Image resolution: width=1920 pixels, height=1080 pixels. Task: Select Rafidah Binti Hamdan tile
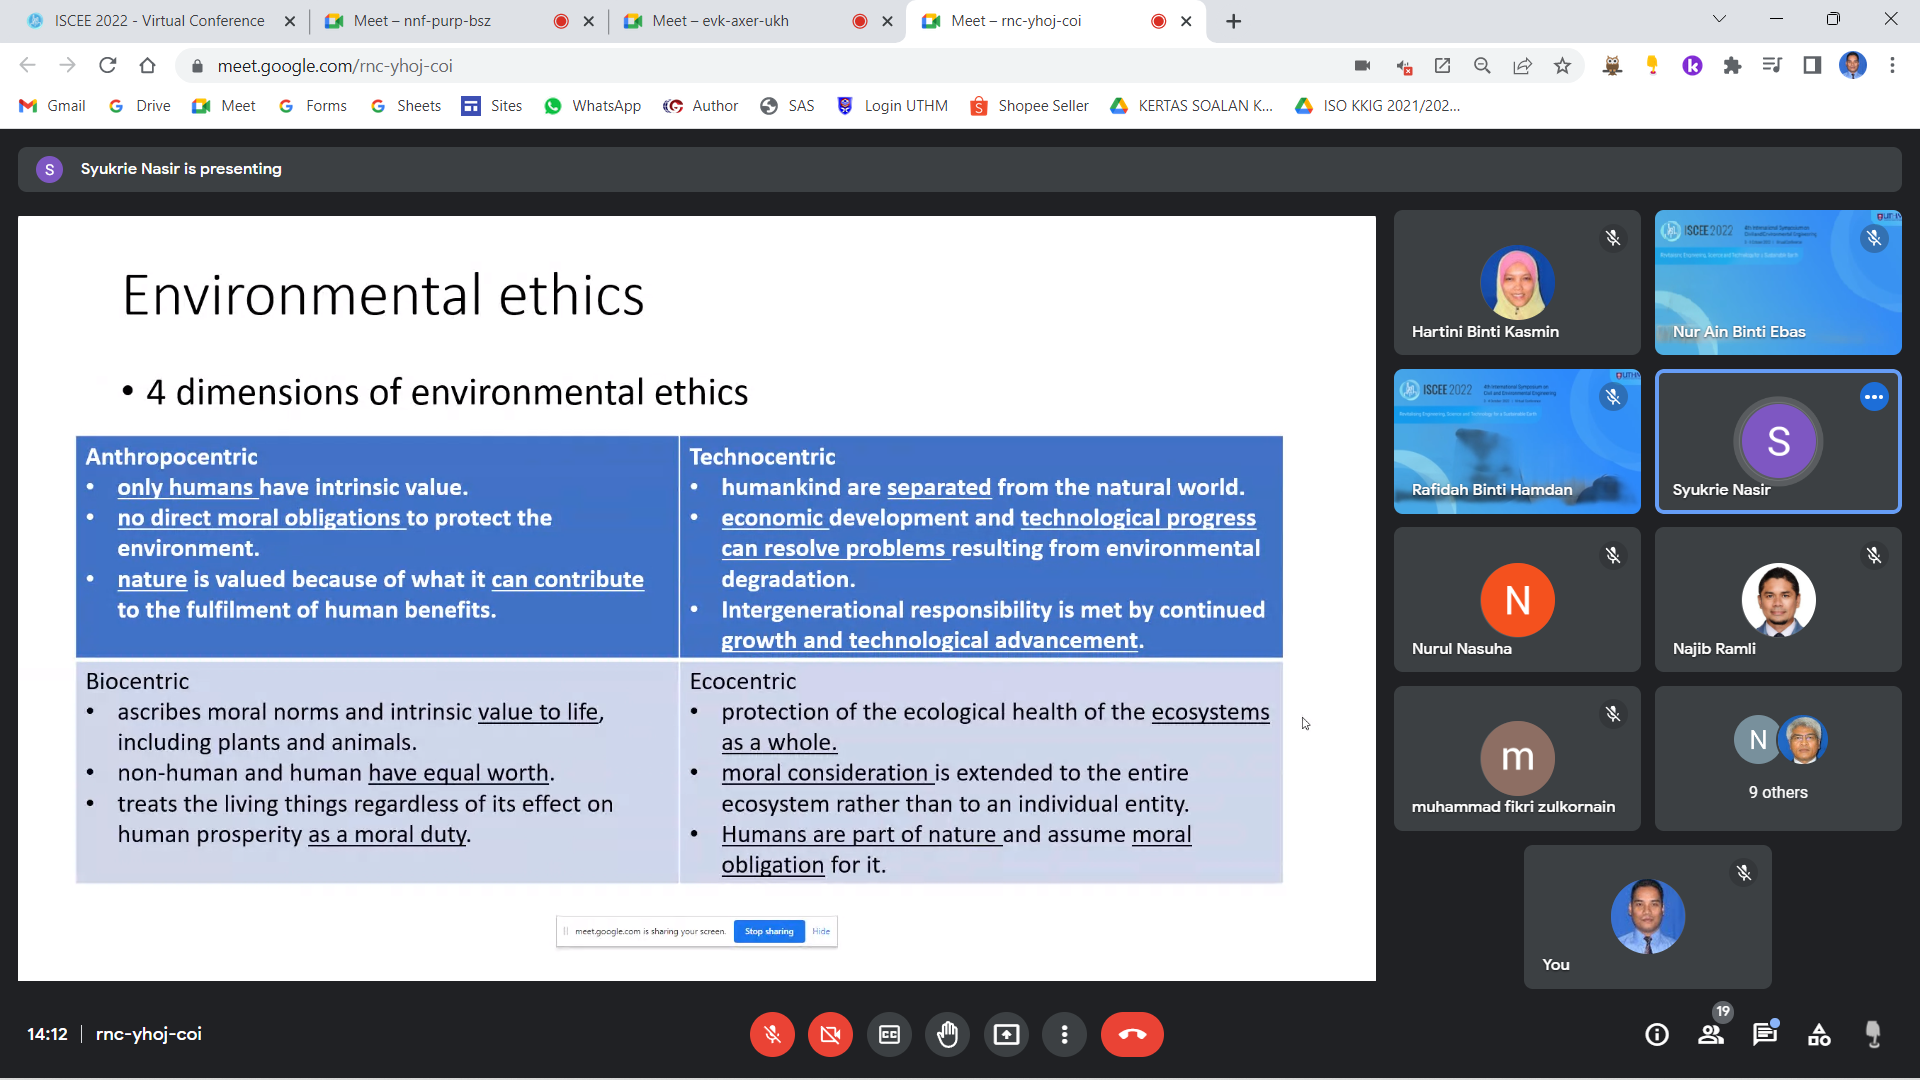click(1517, 441)
